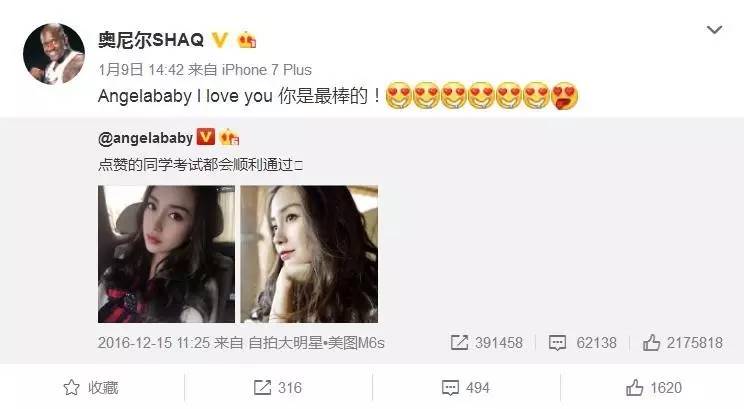Image resolution: width=744 pixels, height=409 pixels.
Task: Open the 奥尼尔SHAQ username link
Action: coord(151,39)
